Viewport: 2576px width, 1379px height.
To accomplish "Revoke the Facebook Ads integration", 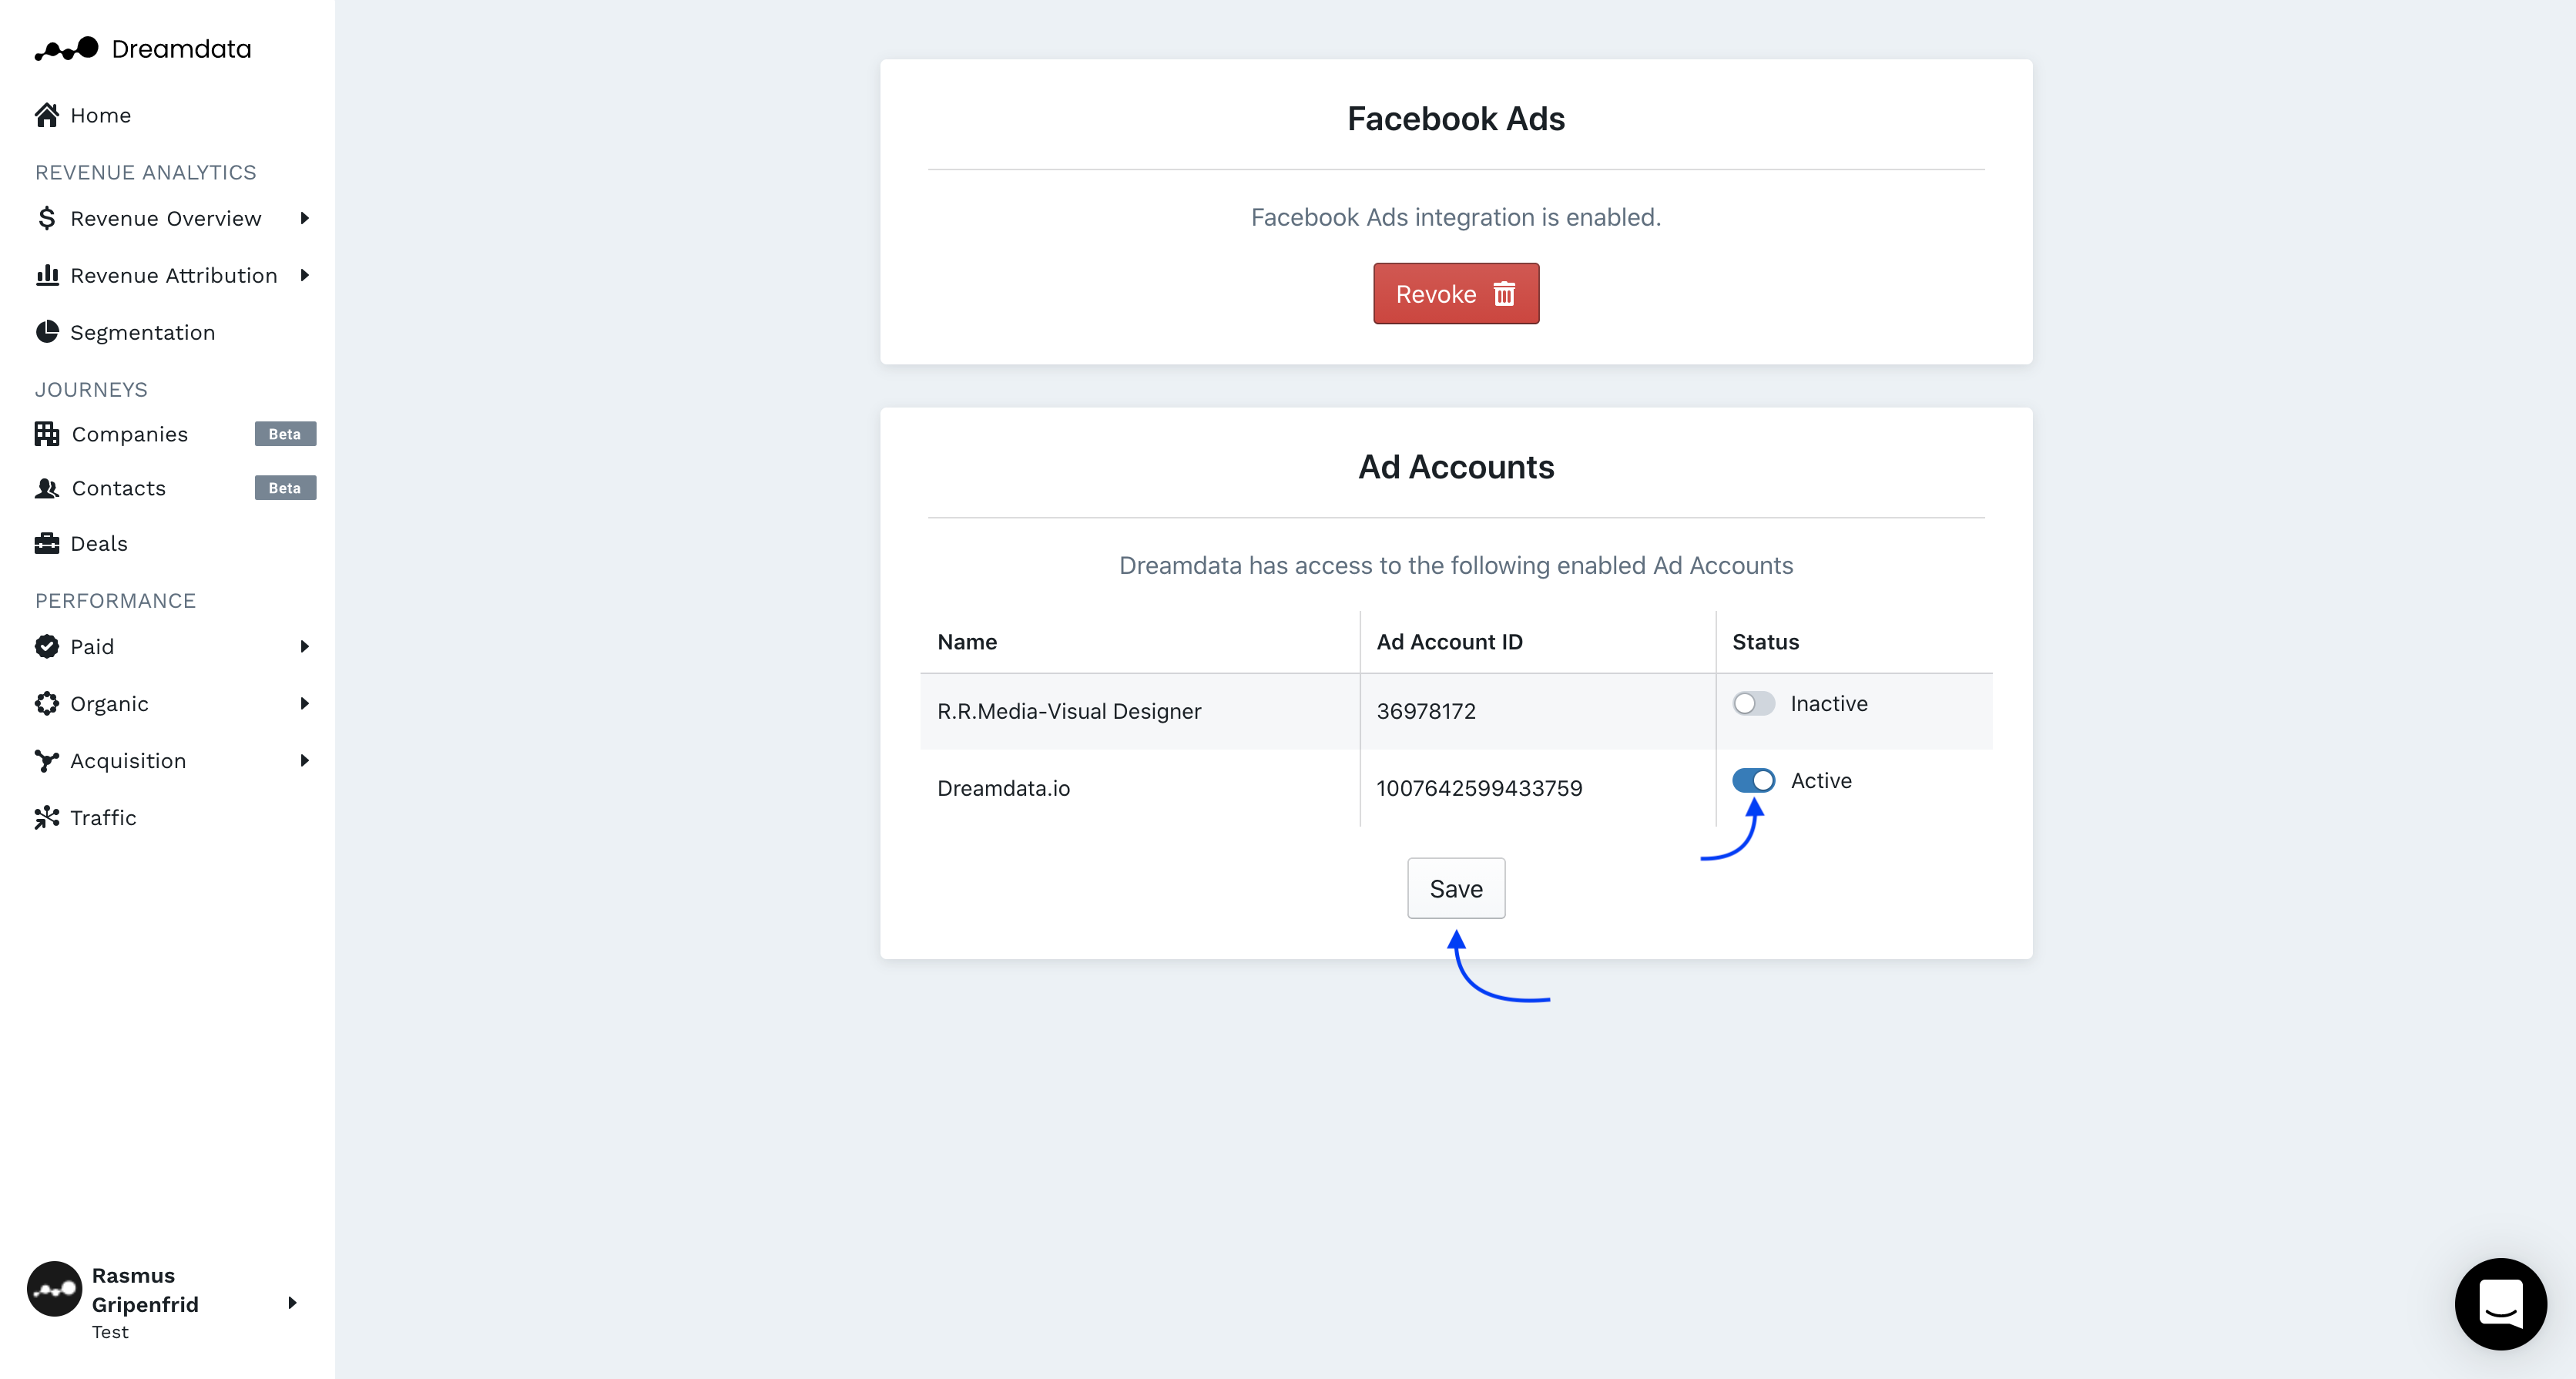I will coord(1456,294).
